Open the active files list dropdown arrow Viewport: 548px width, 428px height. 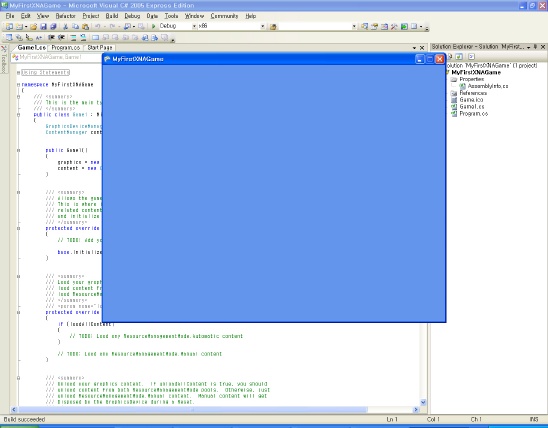414,48
